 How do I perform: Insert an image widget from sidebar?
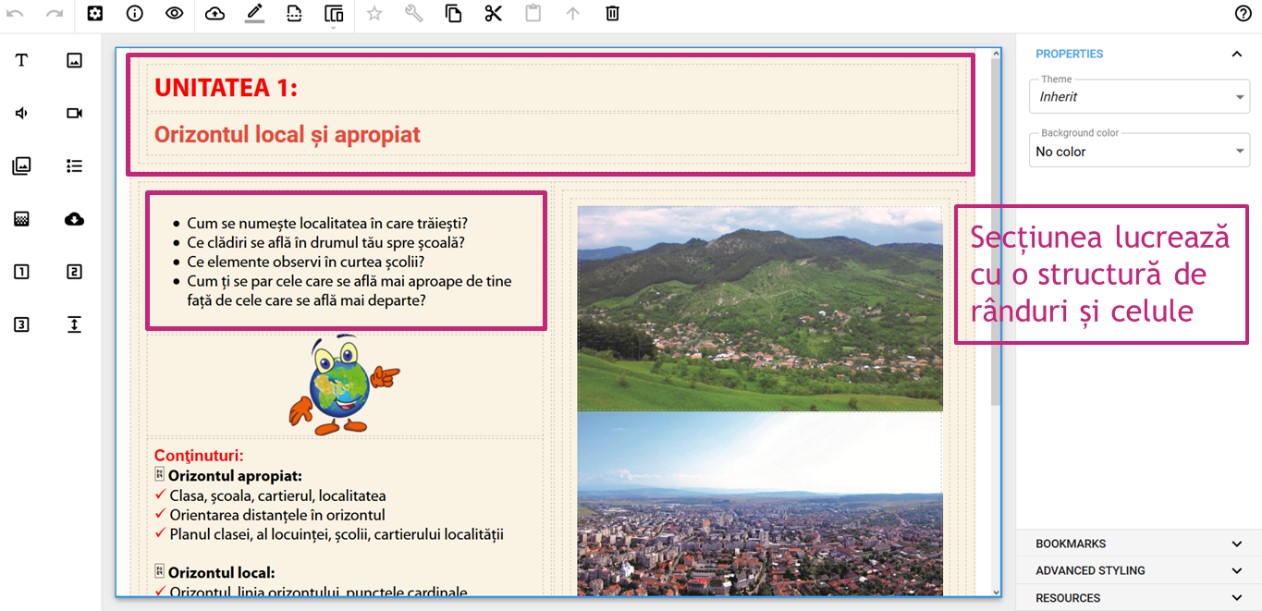tap(74, 60)
